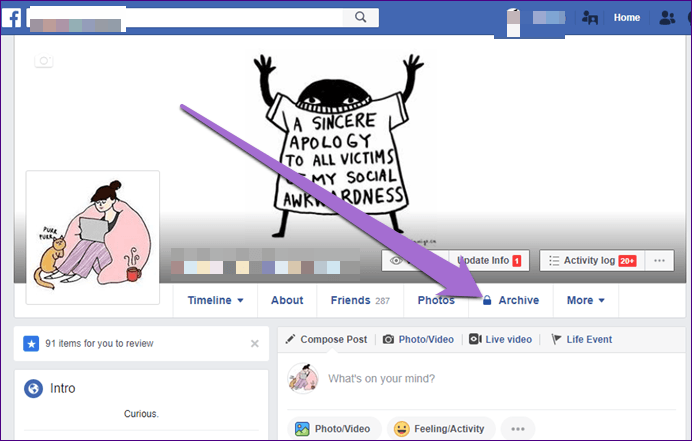Viewport: 692px width, 441px height.
Task: Switch to the About tab
Action: point(287,300)
